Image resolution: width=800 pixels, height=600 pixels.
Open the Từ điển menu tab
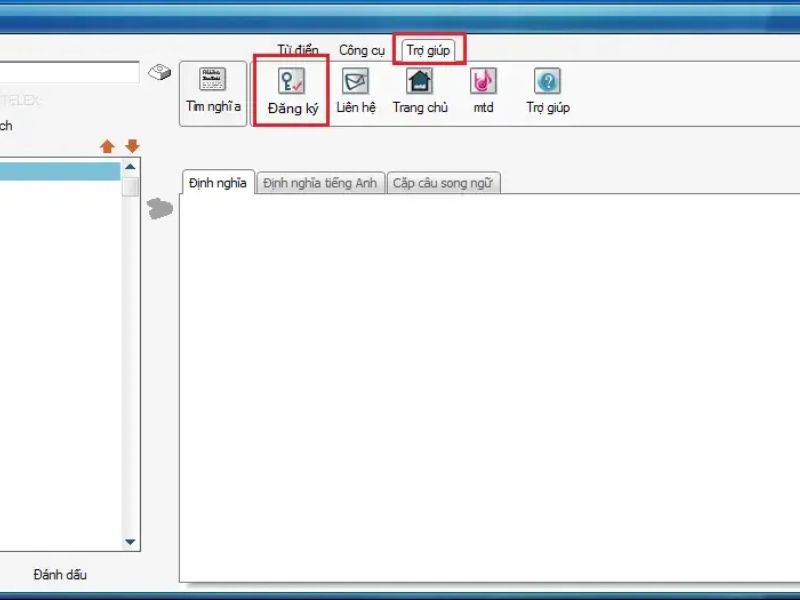coord(298,50)
